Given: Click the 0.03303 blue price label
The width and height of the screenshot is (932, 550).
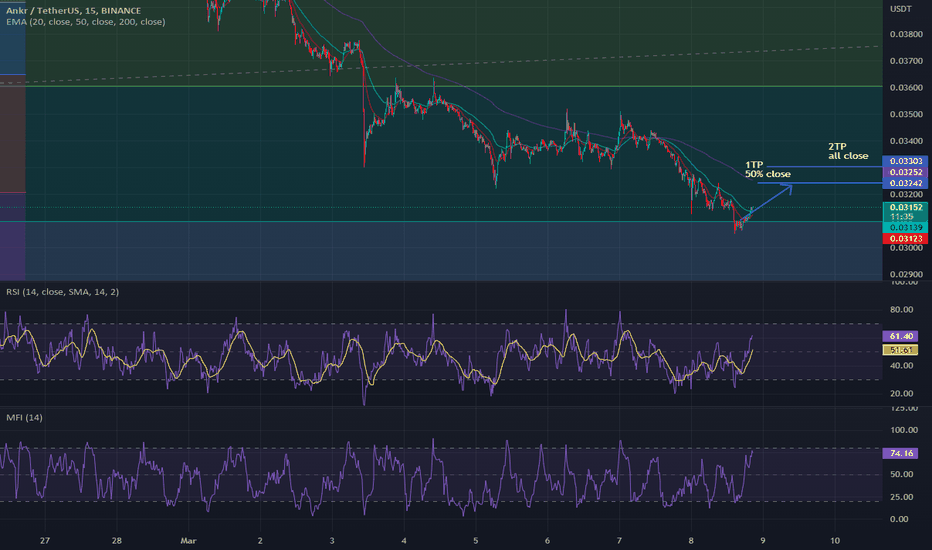Looking at the screenshot, I should (x=905, y=161).
